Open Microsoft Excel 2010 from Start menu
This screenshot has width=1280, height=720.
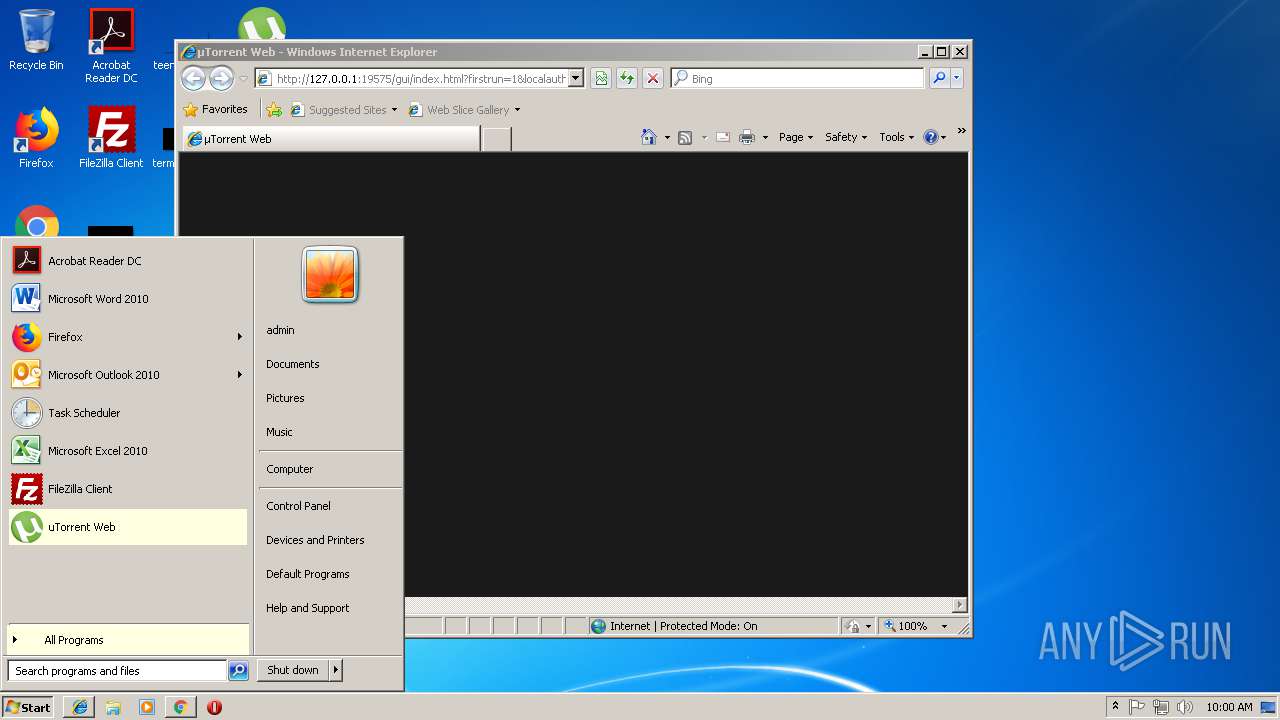pos(127,451)
